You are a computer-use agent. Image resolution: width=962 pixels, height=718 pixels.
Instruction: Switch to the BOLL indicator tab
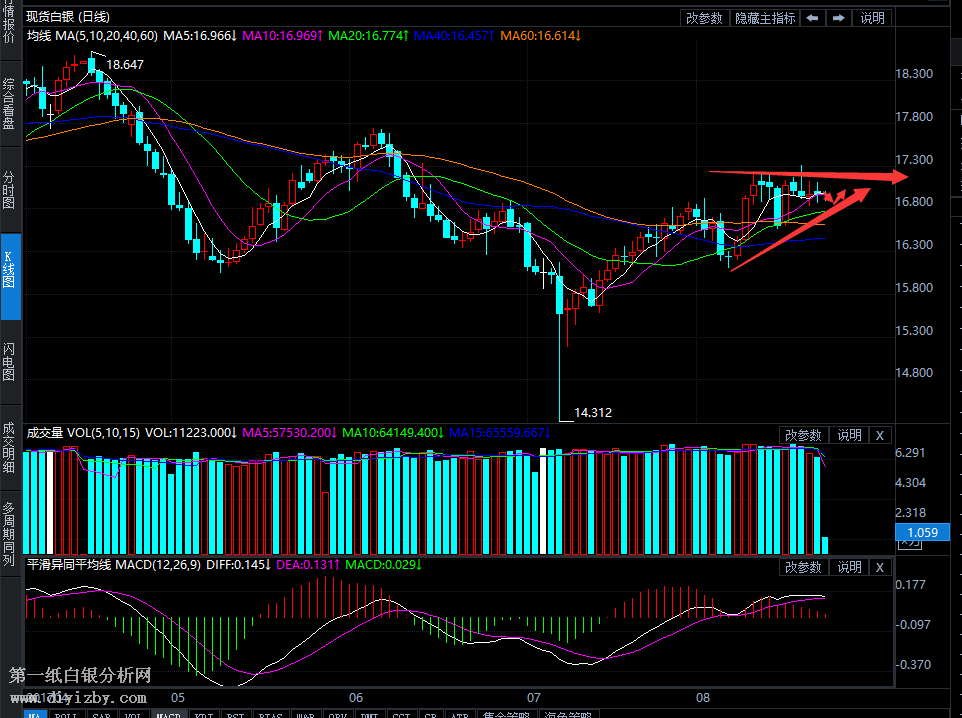pos(66,713)
